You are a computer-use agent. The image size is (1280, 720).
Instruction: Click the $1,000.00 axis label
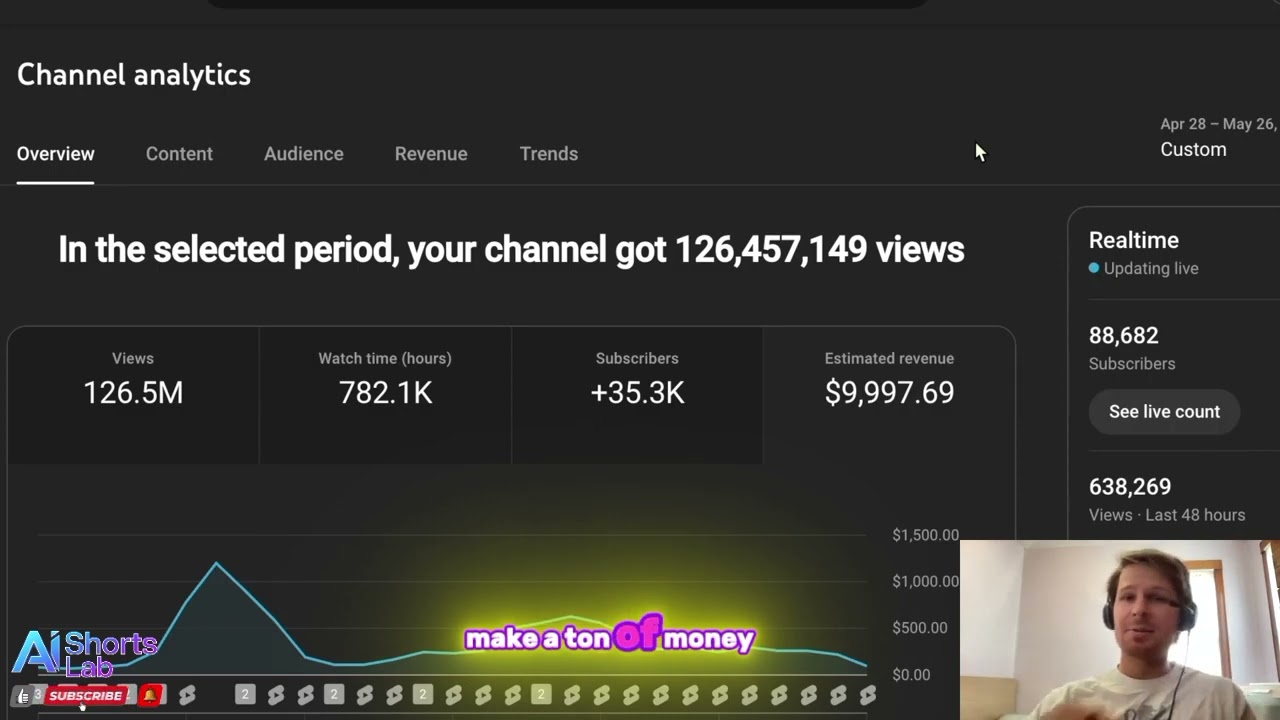pos(925,581)
